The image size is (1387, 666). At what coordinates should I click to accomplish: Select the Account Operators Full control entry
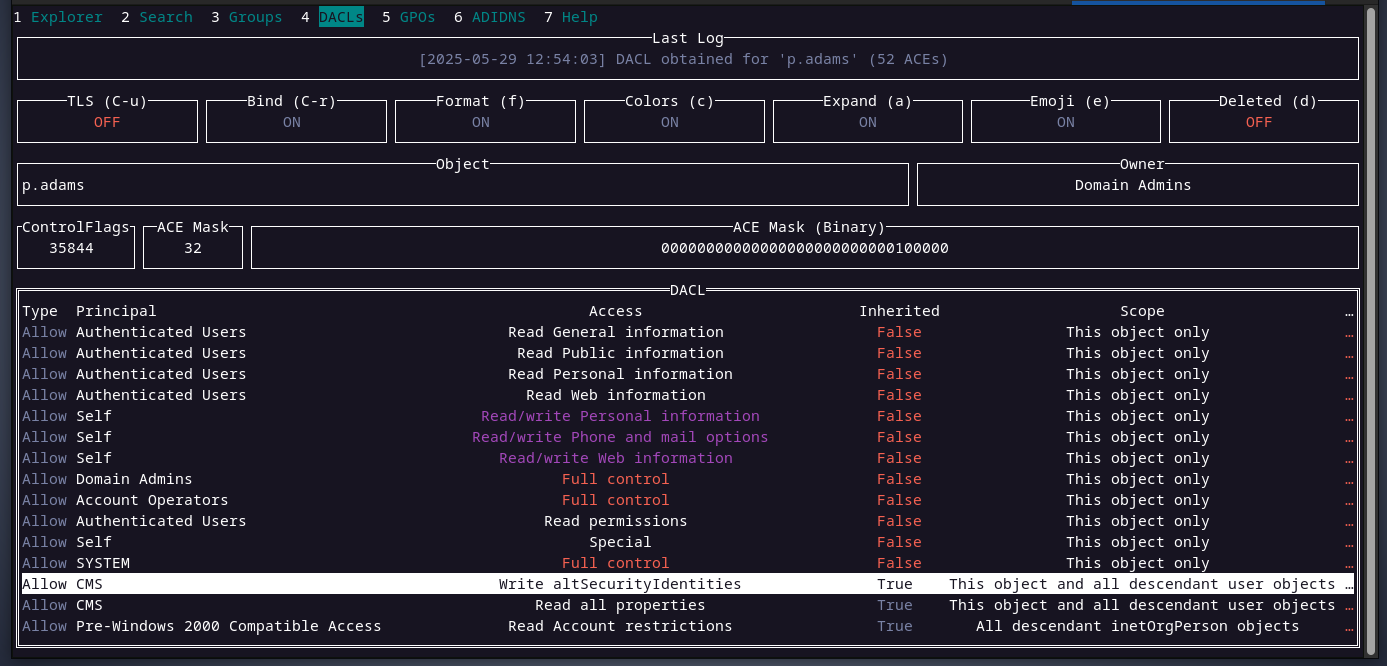point(615,500)
